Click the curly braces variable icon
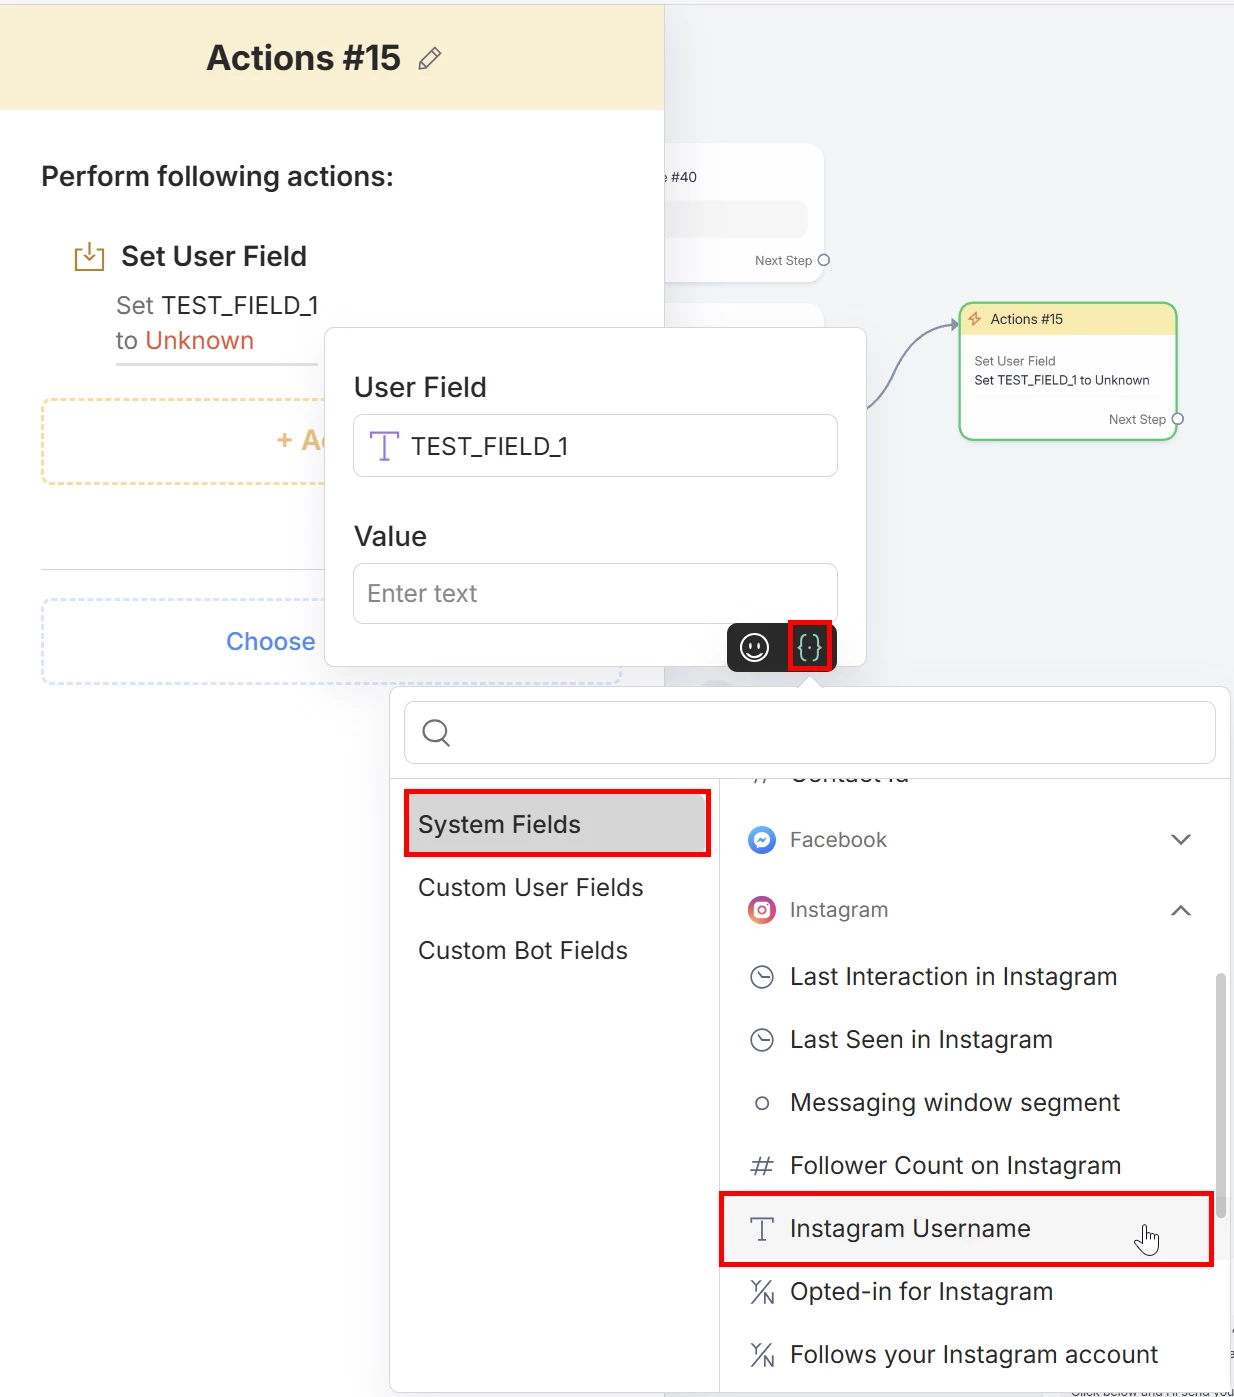The width and height of the screenshot is (1234, 1397). tap(809, 648)
